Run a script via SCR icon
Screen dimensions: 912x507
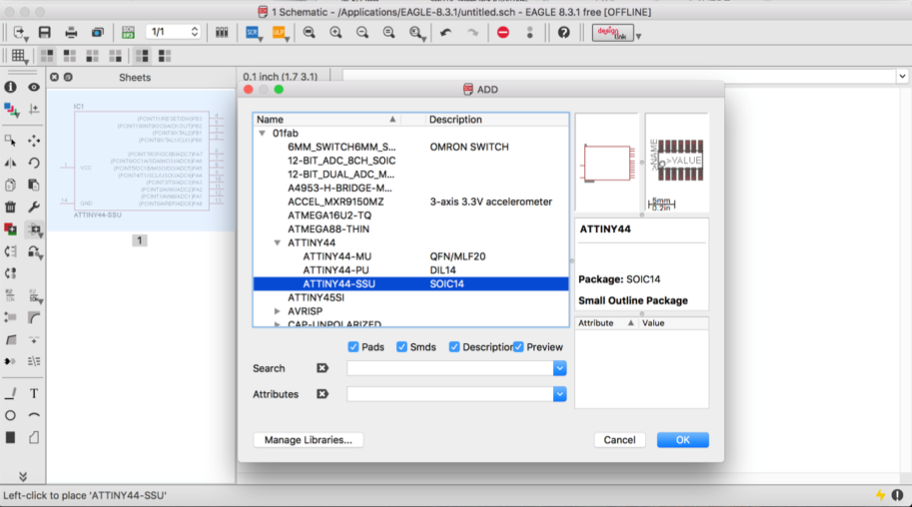[252, 33]
